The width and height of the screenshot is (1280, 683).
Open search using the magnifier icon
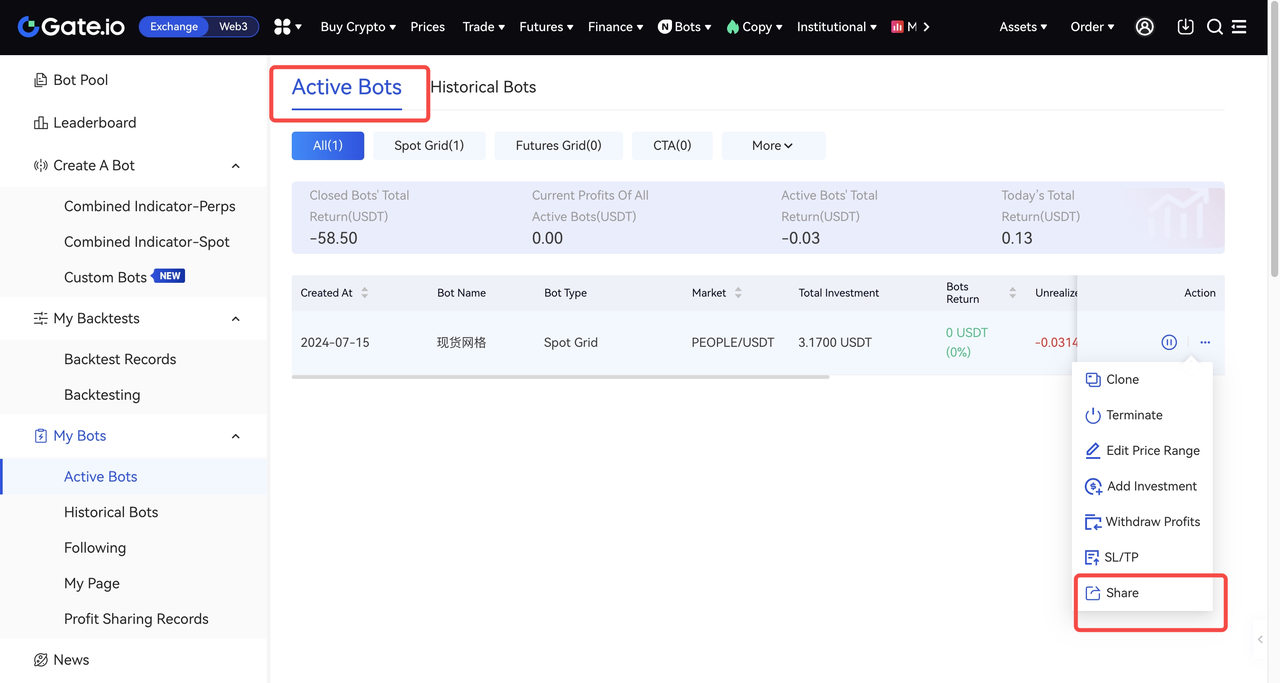(1215, 27)
